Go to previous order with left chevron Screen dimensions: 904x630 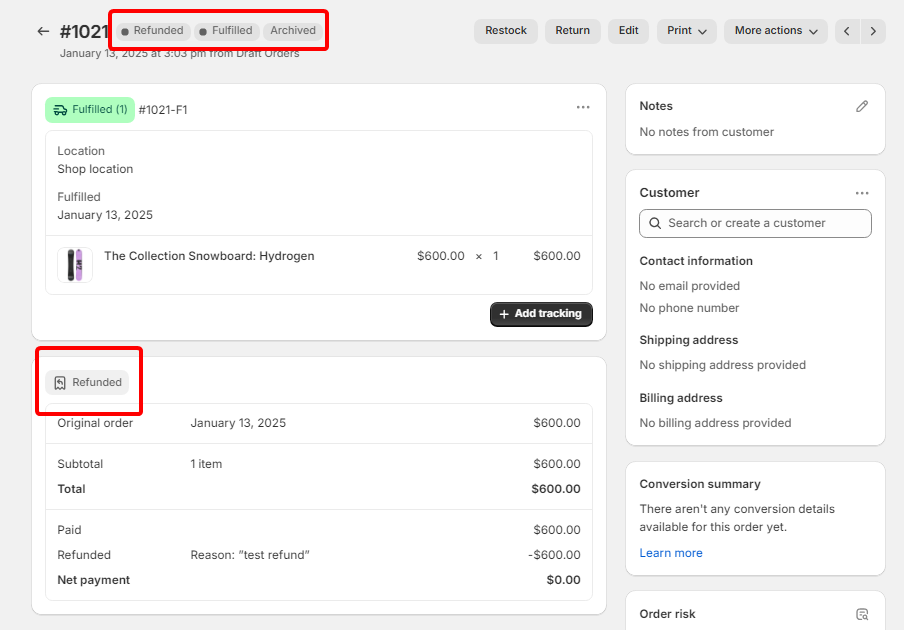click(847, 31)
